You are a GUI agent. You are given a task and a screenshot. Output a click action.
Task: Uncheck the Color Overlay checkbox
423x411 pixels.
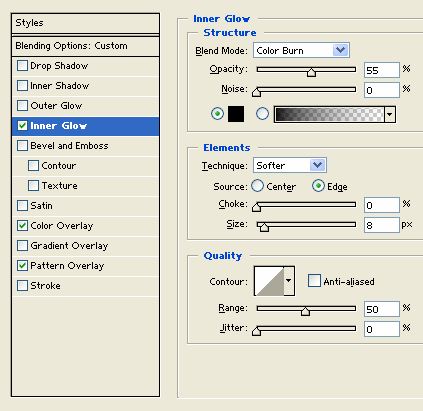click(22, 225)
